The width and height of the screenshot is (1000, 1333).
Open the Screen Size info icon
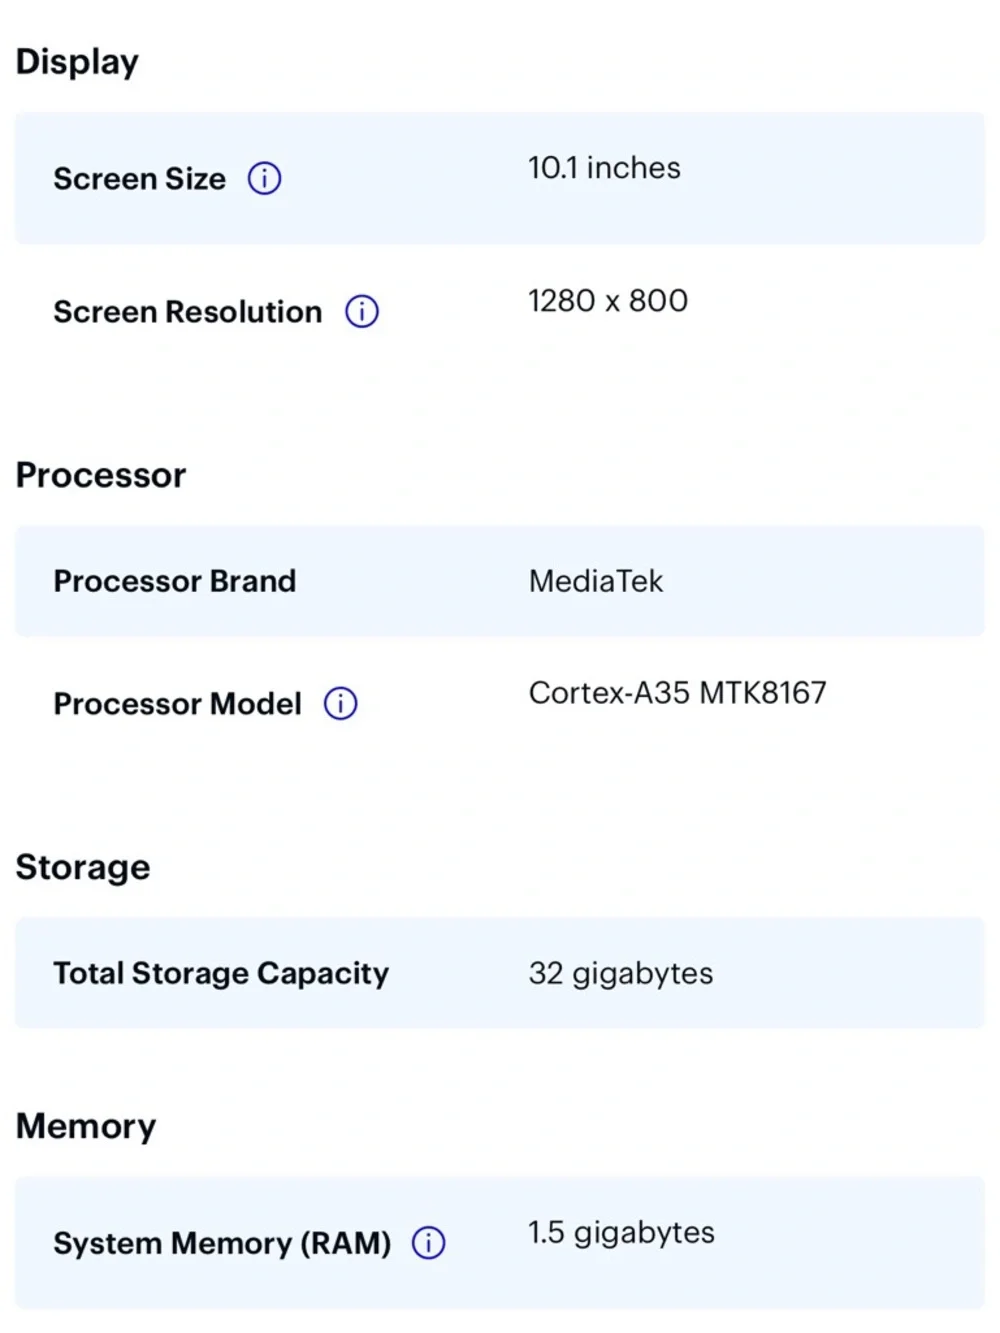pos(264,179)
